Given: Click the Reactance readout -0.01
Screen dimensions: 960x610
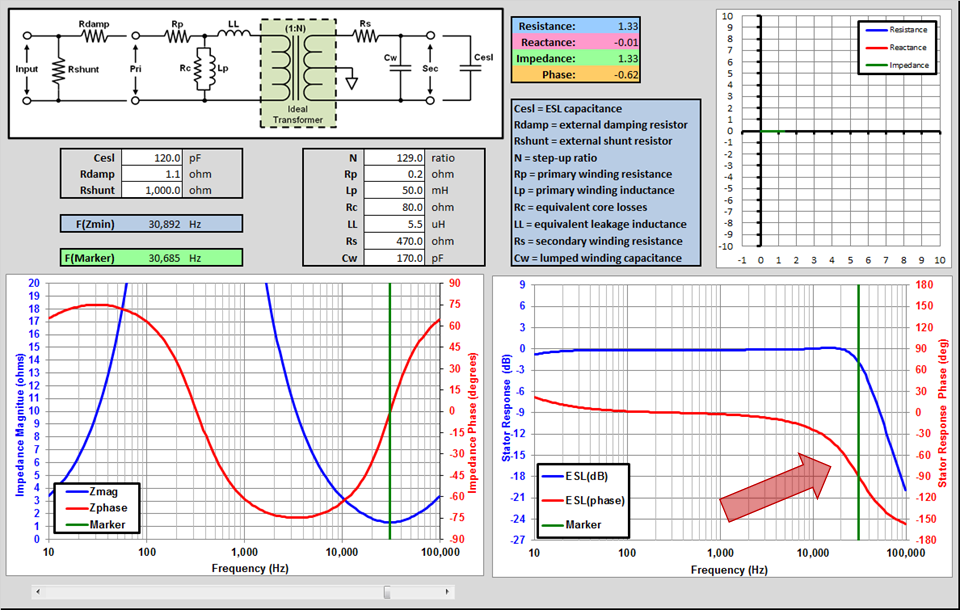Looking at the screenshot, I should coord(576,42).
